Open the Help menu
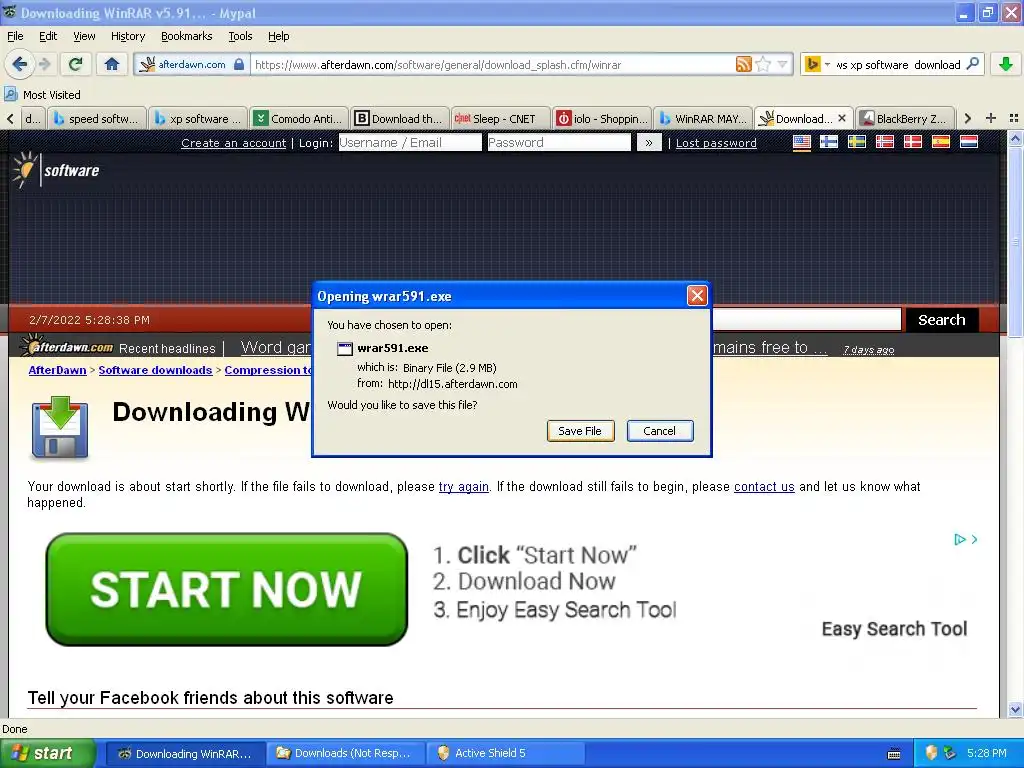The width and height of the screenshot is (1024, 768). (x=278, y=36)
